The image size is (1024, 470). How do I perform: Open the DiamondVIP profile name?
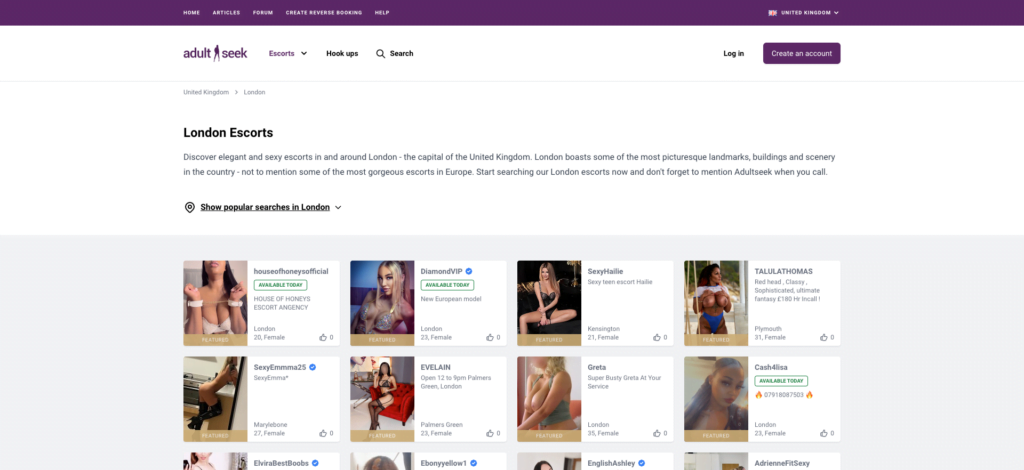point(441,272)
